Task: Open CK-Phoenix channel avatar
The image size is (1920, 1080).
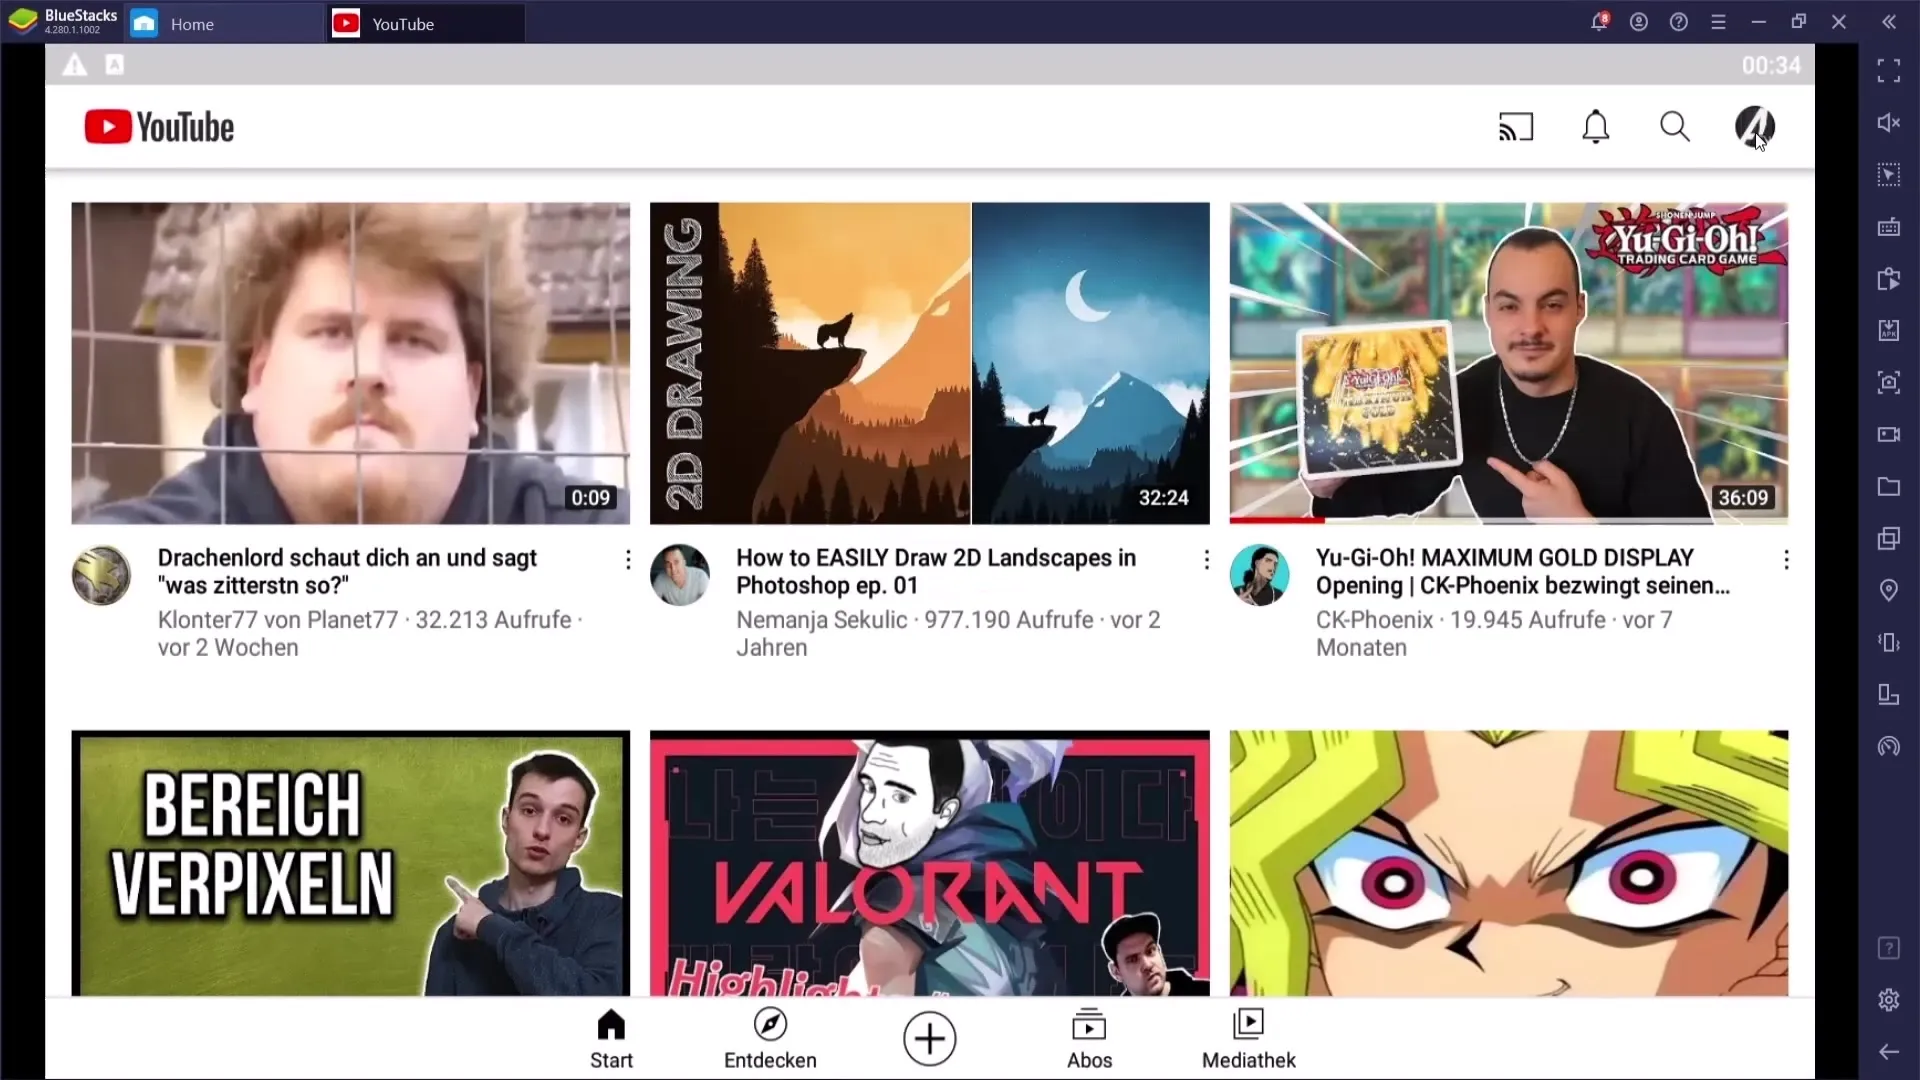Action: click(1259, 575)
